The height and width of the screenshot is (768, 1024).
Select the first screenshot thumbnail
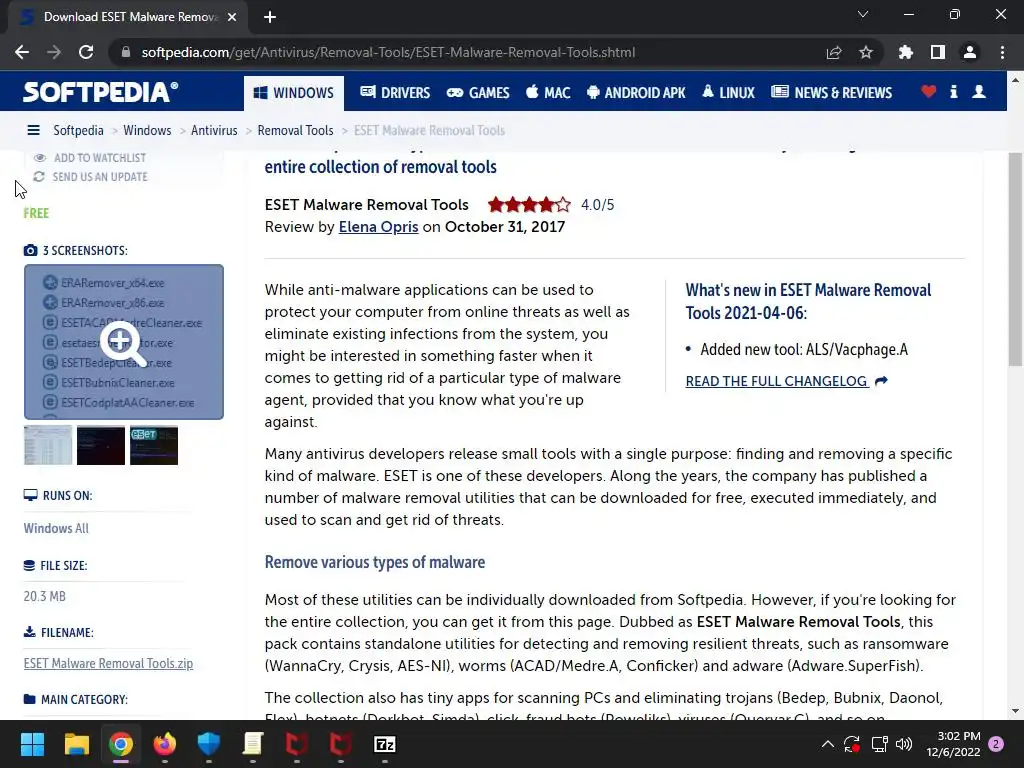[x=48, y=445]
